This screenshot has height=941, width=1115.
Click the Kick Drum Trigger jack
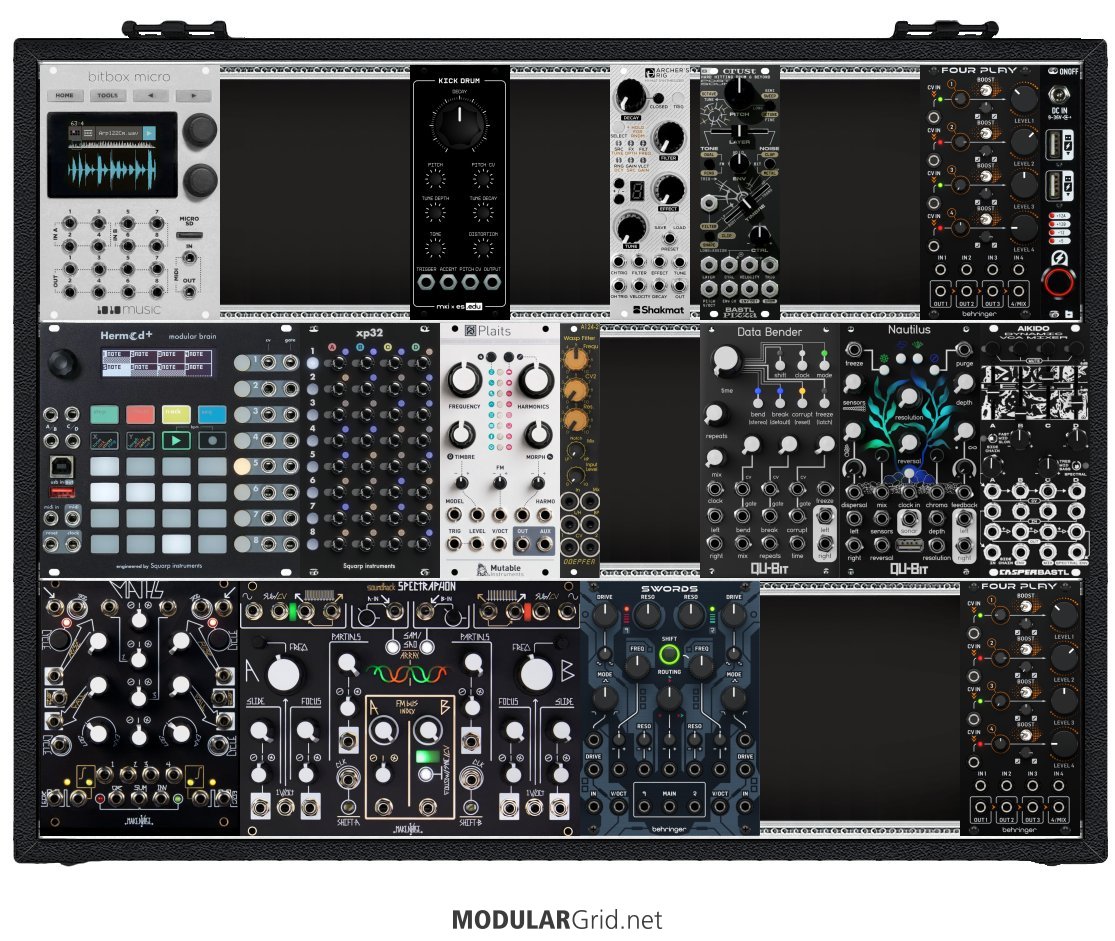pyautogui.click(x=426, y=282)
